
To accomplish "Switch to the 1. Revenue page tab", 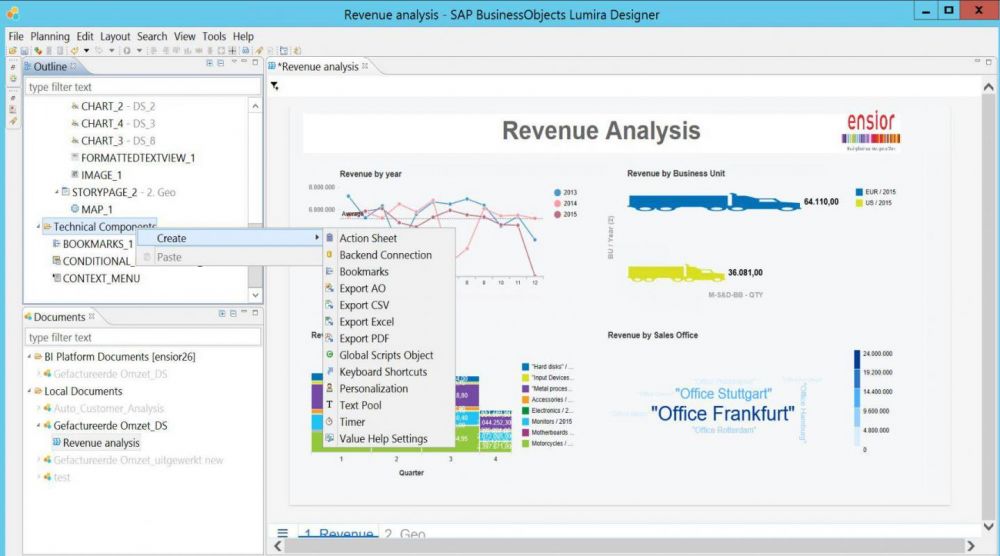I will [x=339, y=533].
